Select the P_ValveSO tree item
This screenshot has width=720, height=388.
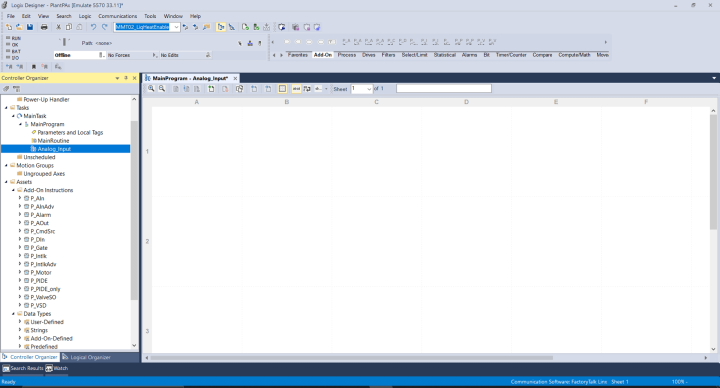(43, 297)
